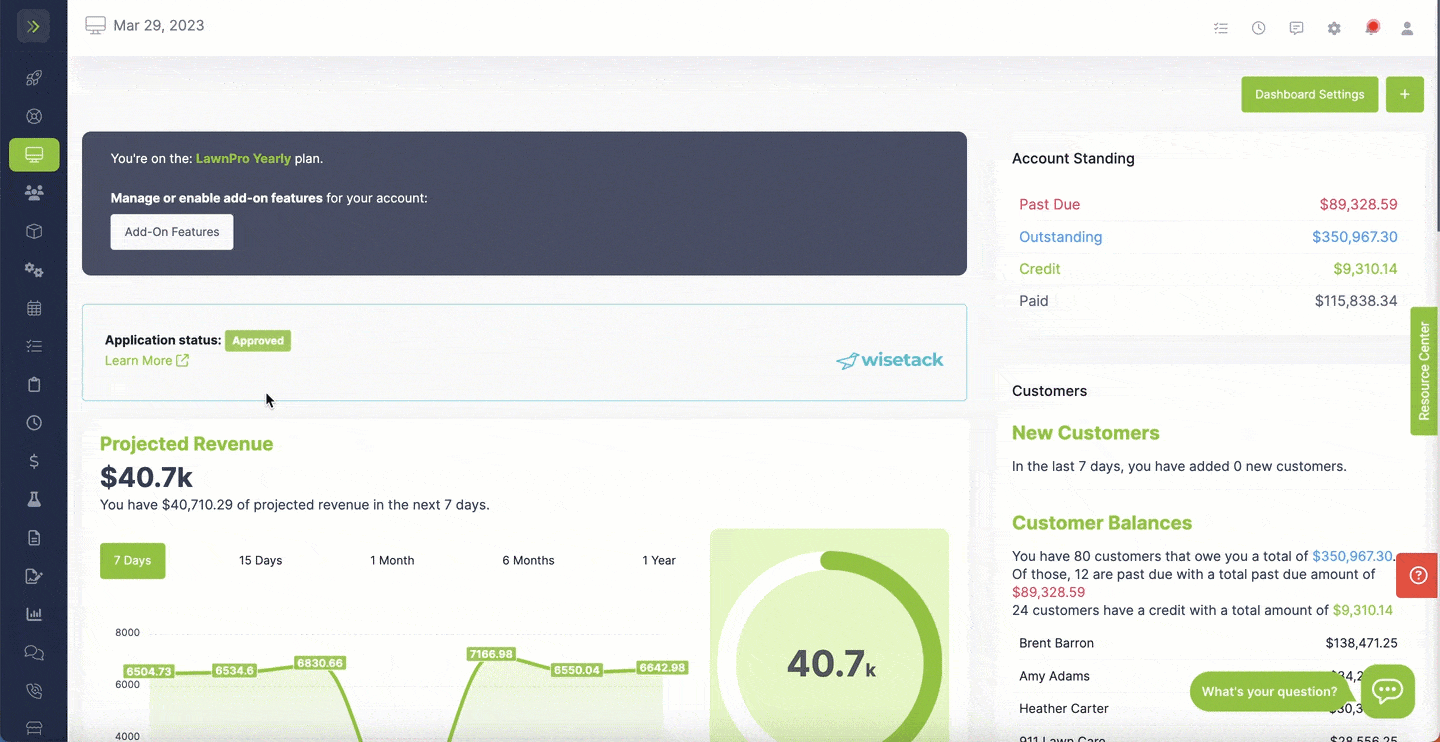The width and height of the screenshot is (1440, 742).
Task: Open the notification bell with red dot
Action: pyautogui.click(x=1372, y=27)
